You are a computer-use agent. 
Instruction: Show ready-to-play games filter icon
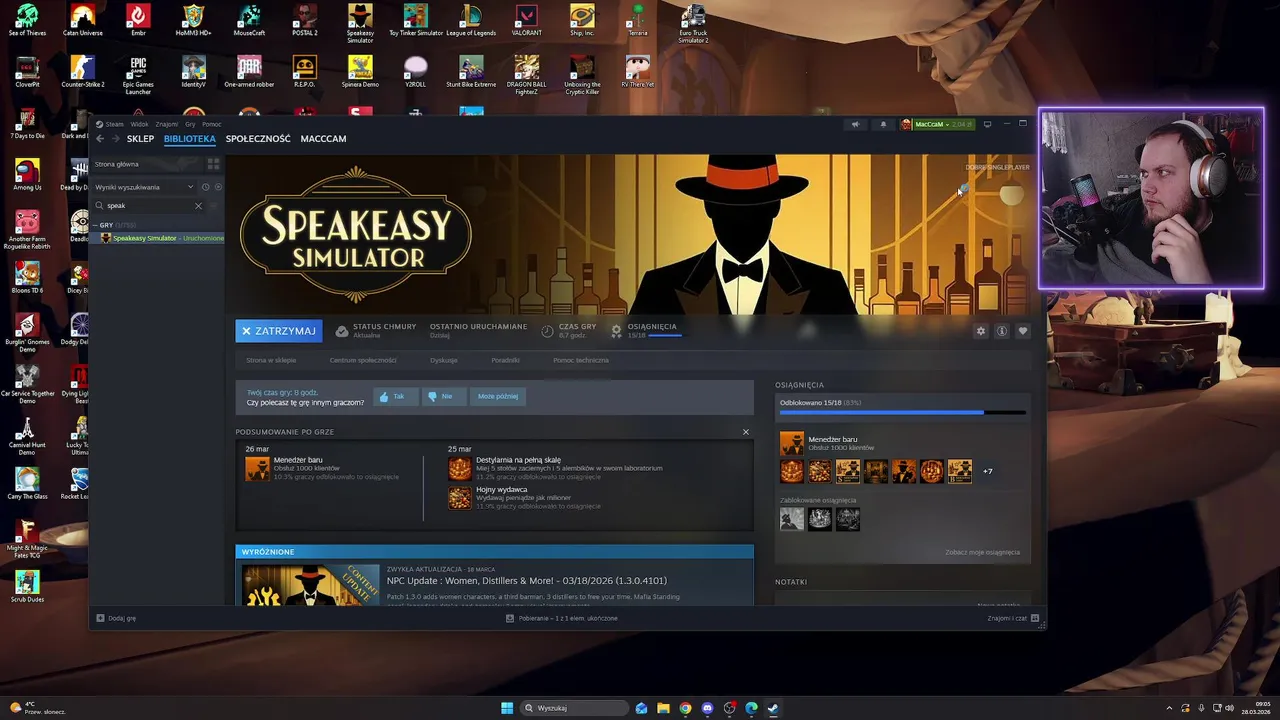[218, 187]
